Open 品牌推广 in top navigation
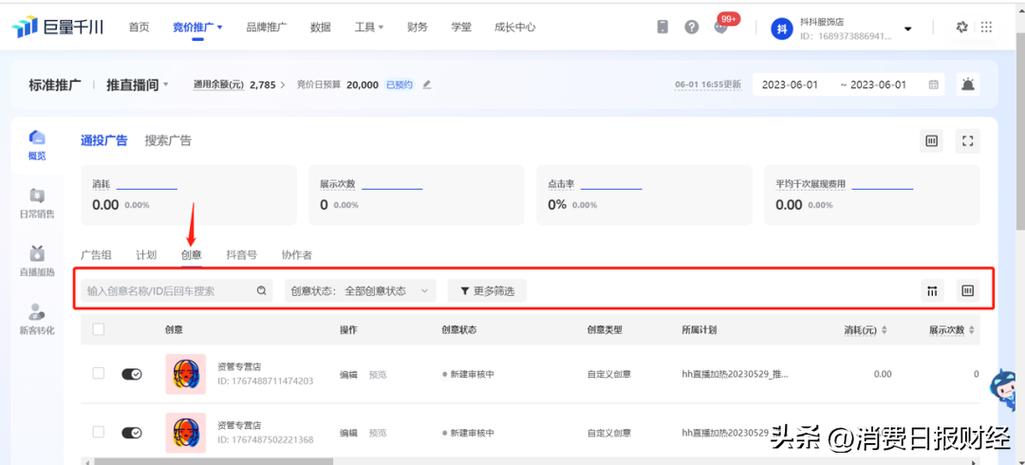Screen dimensions: 1025x465 [266, 27]
